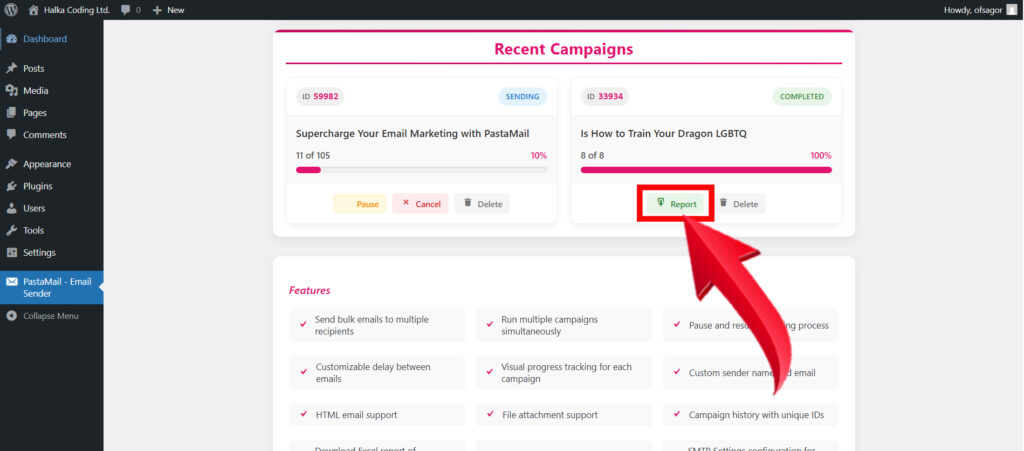The width and height of the screenshot is (1024, 451).
Task: Open the New content menu
Action: 168,10
